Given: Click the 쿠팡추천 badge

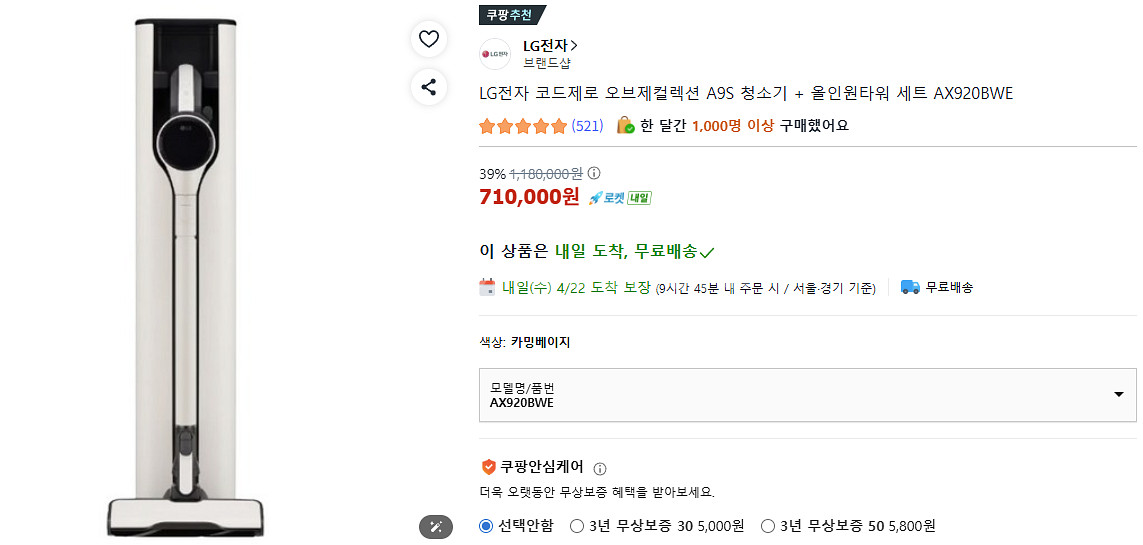Looking at the screenshot, I should click(x=512, y=14).
